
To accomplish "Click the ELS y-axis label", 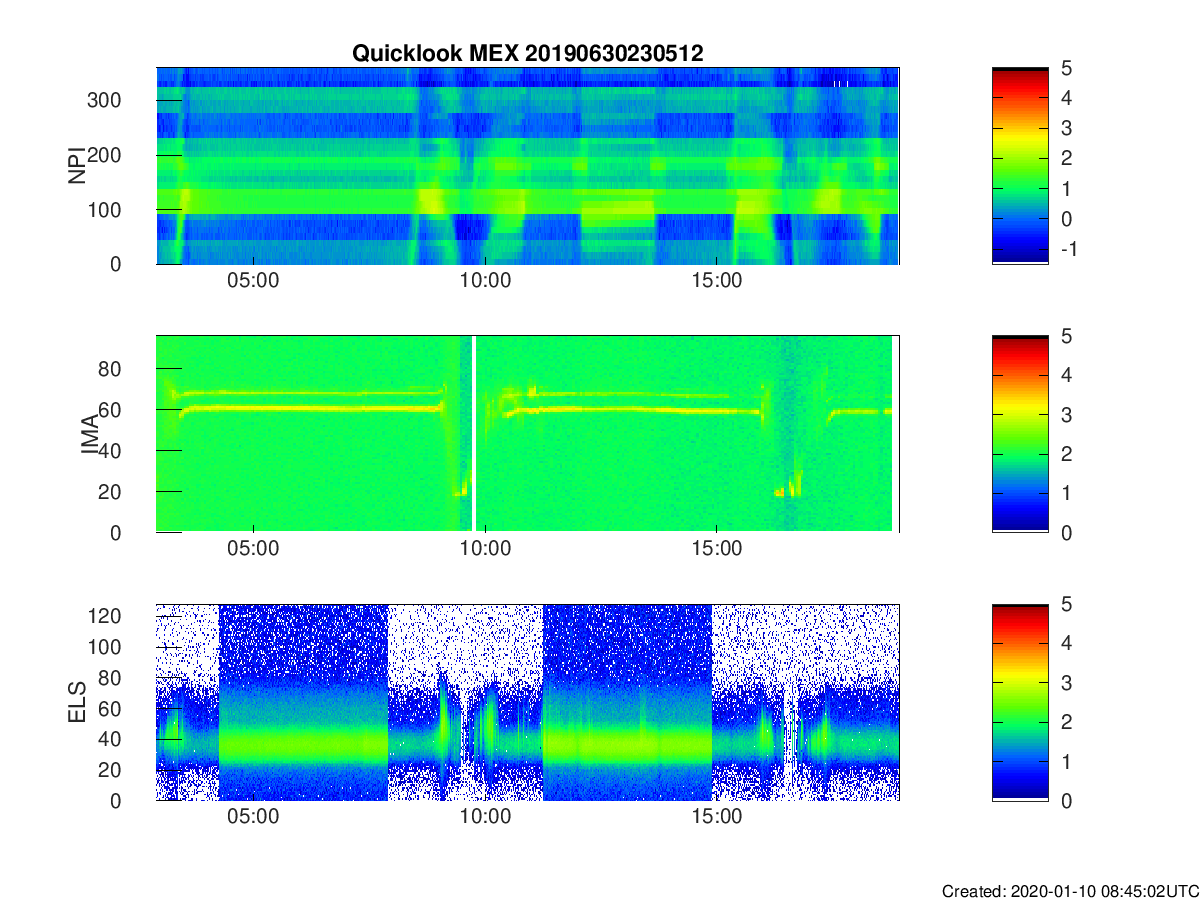I will 76,702.
